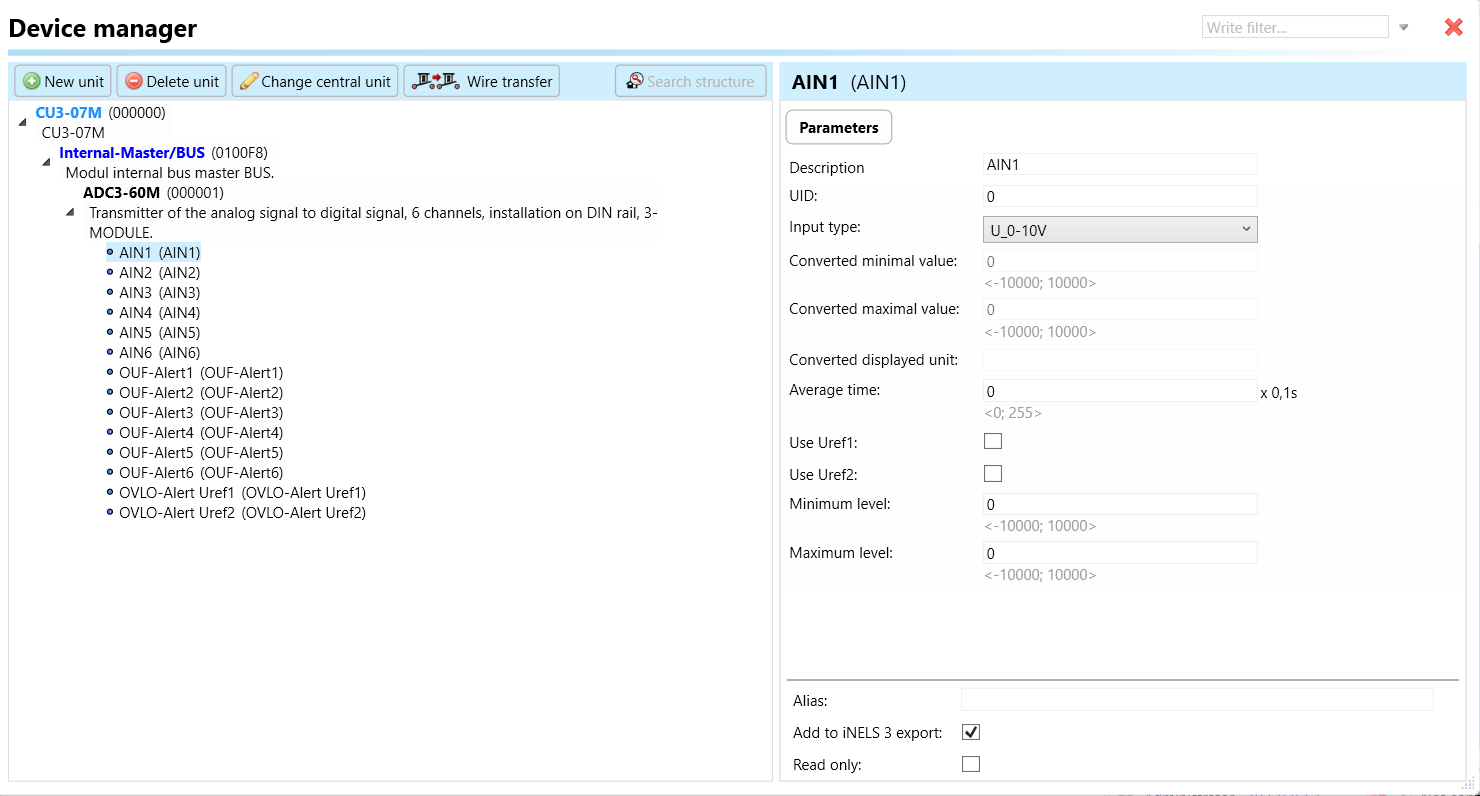The height and width of the screenshot is (796, 1480).
Task: Select OVLO-Alert Uref2 tree item
Action: click(x=242, y=513)
